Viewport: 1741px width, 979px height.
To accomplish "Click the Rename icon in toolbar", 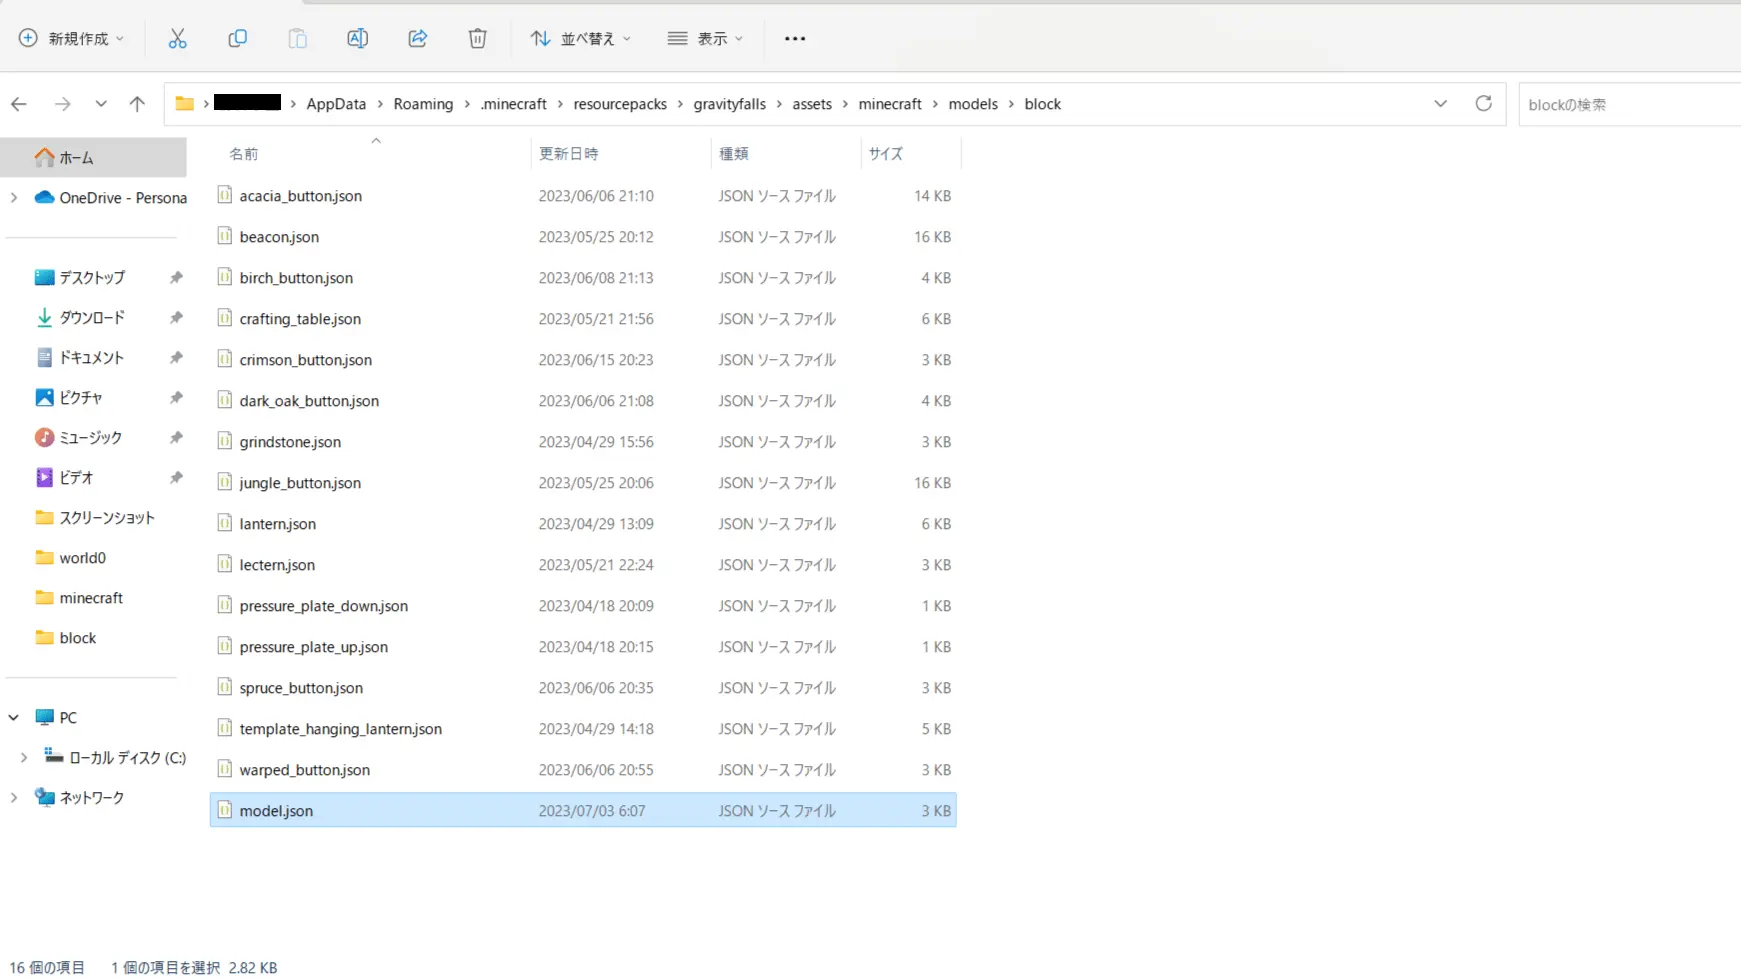I will 357,38.
